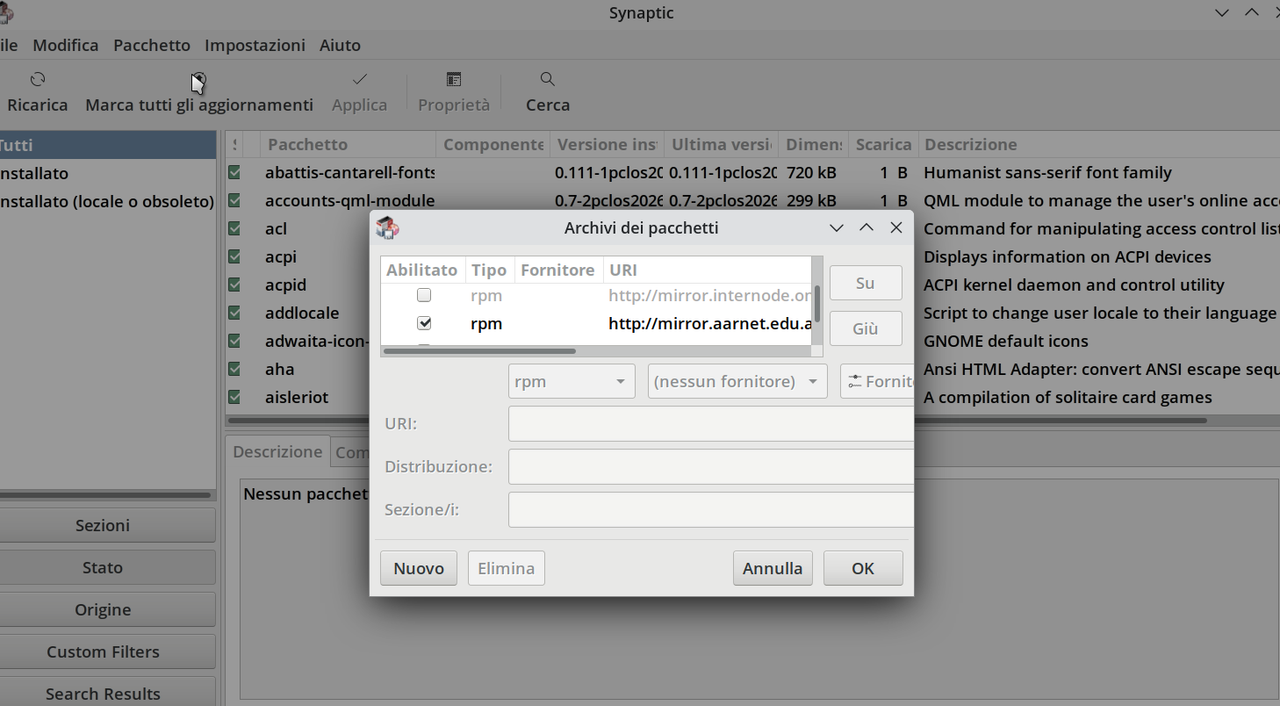Move the repository up with Su
This screenshot has width=1280, height=706.
[x=866, y=283]
